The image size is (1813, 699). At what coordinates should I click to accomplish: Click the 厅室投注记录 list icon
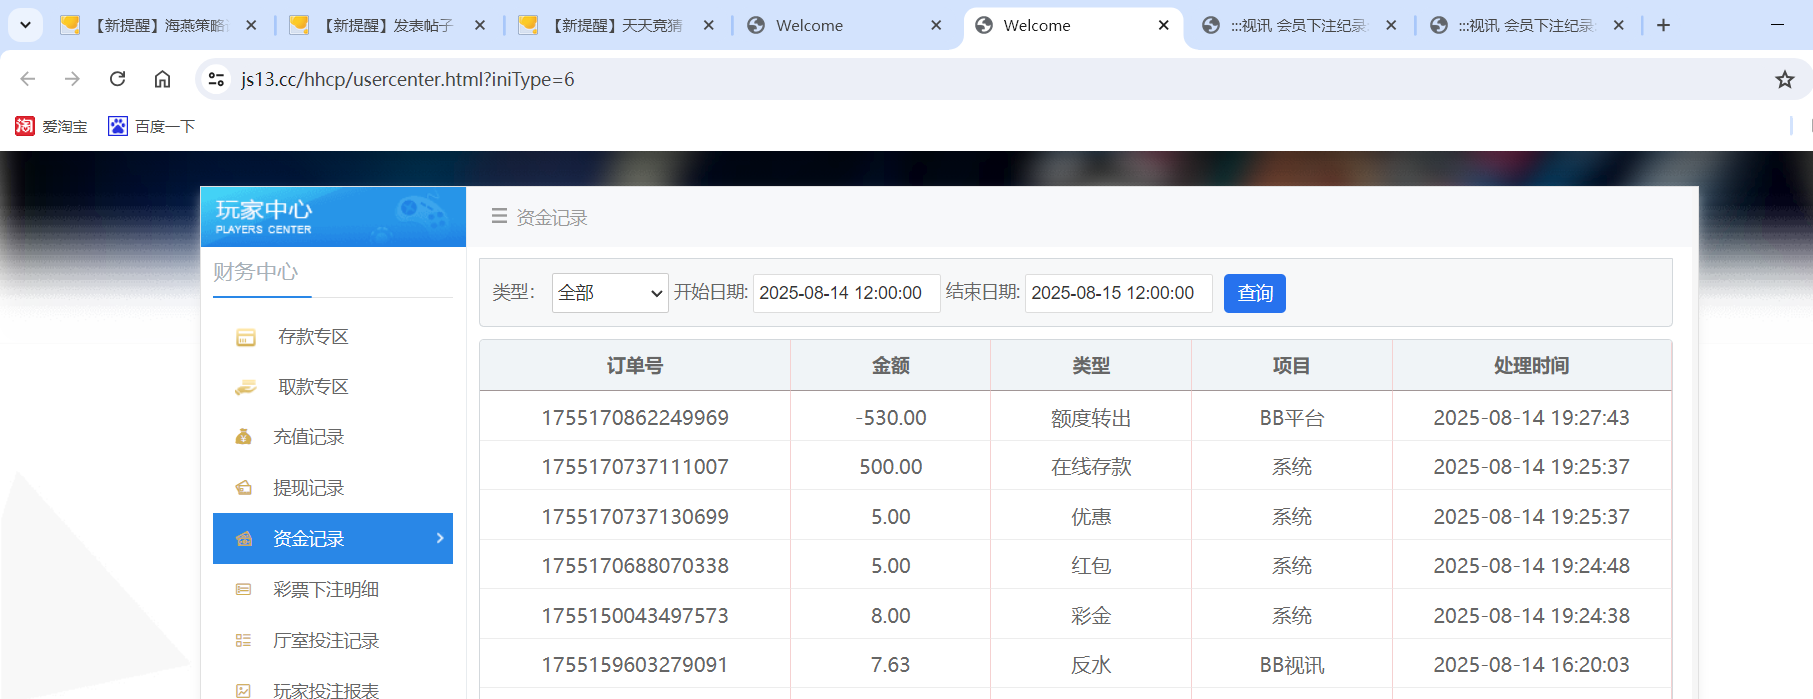click(243, 641)
